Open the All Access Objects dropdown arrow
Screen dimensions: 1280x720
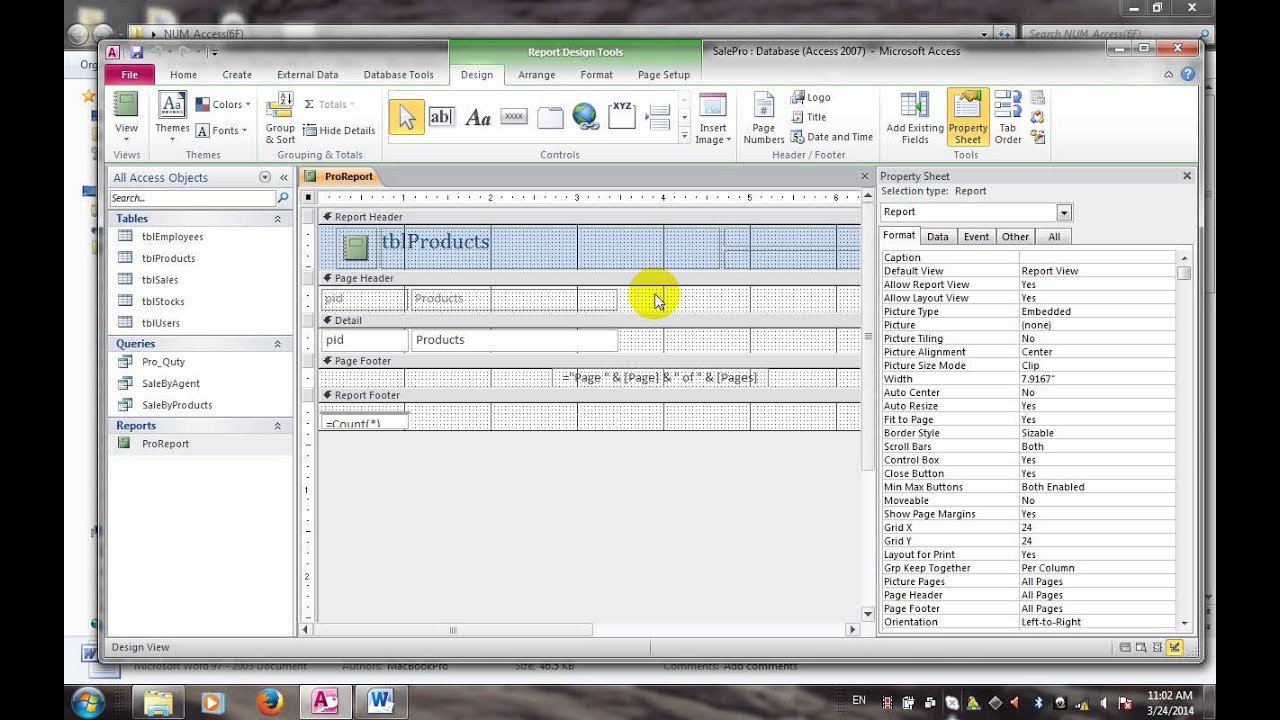(x=265, y=177)
